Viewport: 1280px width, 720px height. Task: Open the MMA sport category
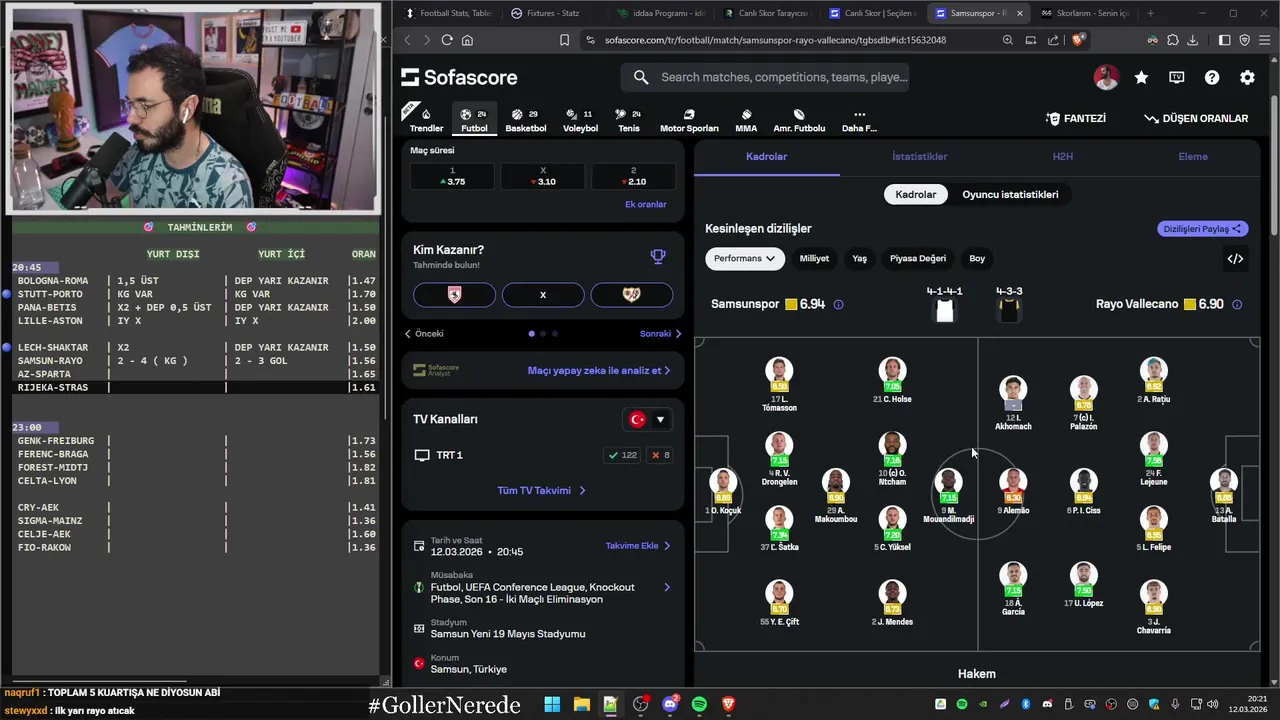746,120
